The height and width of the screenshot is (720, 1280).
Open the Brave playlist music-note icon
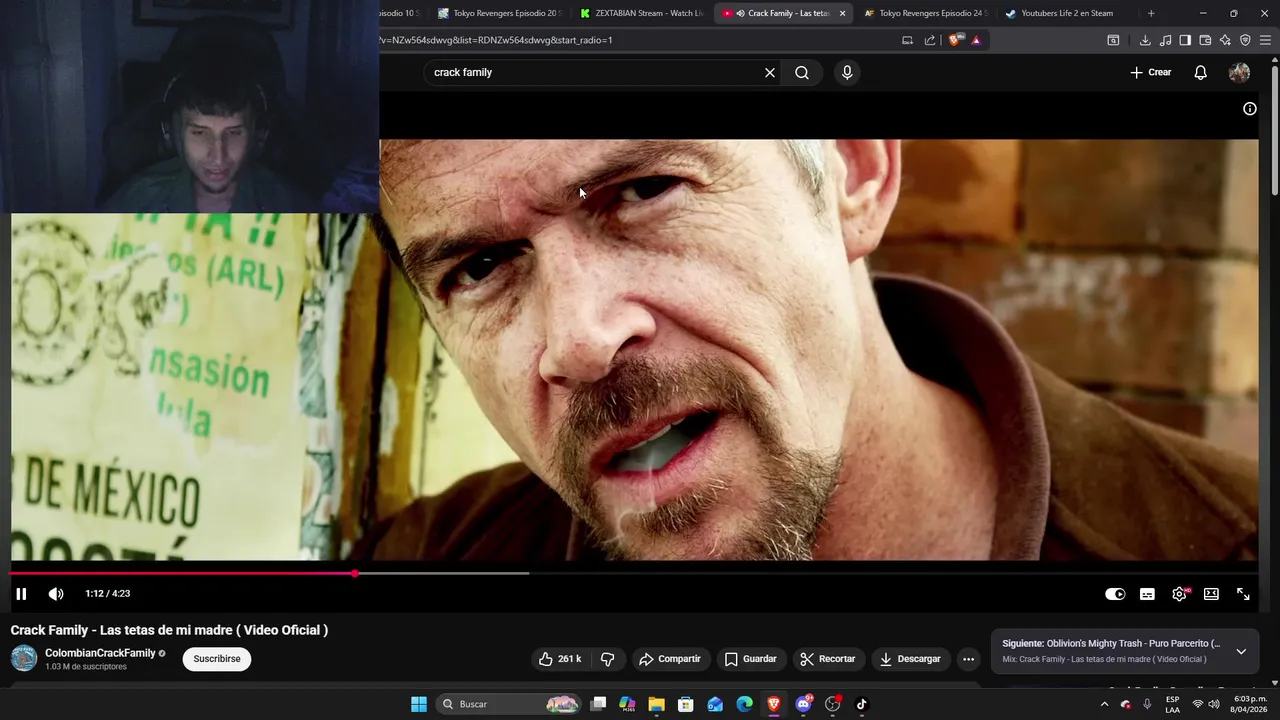pos(1165,40)
